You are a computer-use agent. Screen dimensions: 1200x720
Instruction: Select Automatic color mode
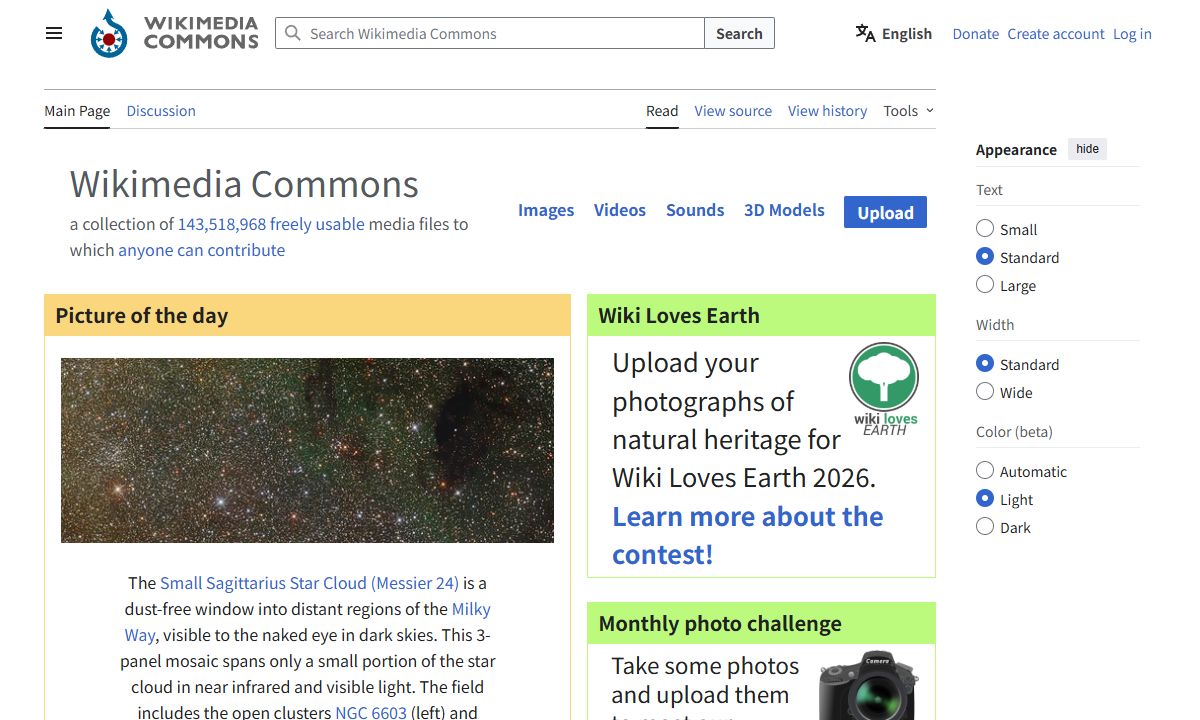[x=985, y=471]
